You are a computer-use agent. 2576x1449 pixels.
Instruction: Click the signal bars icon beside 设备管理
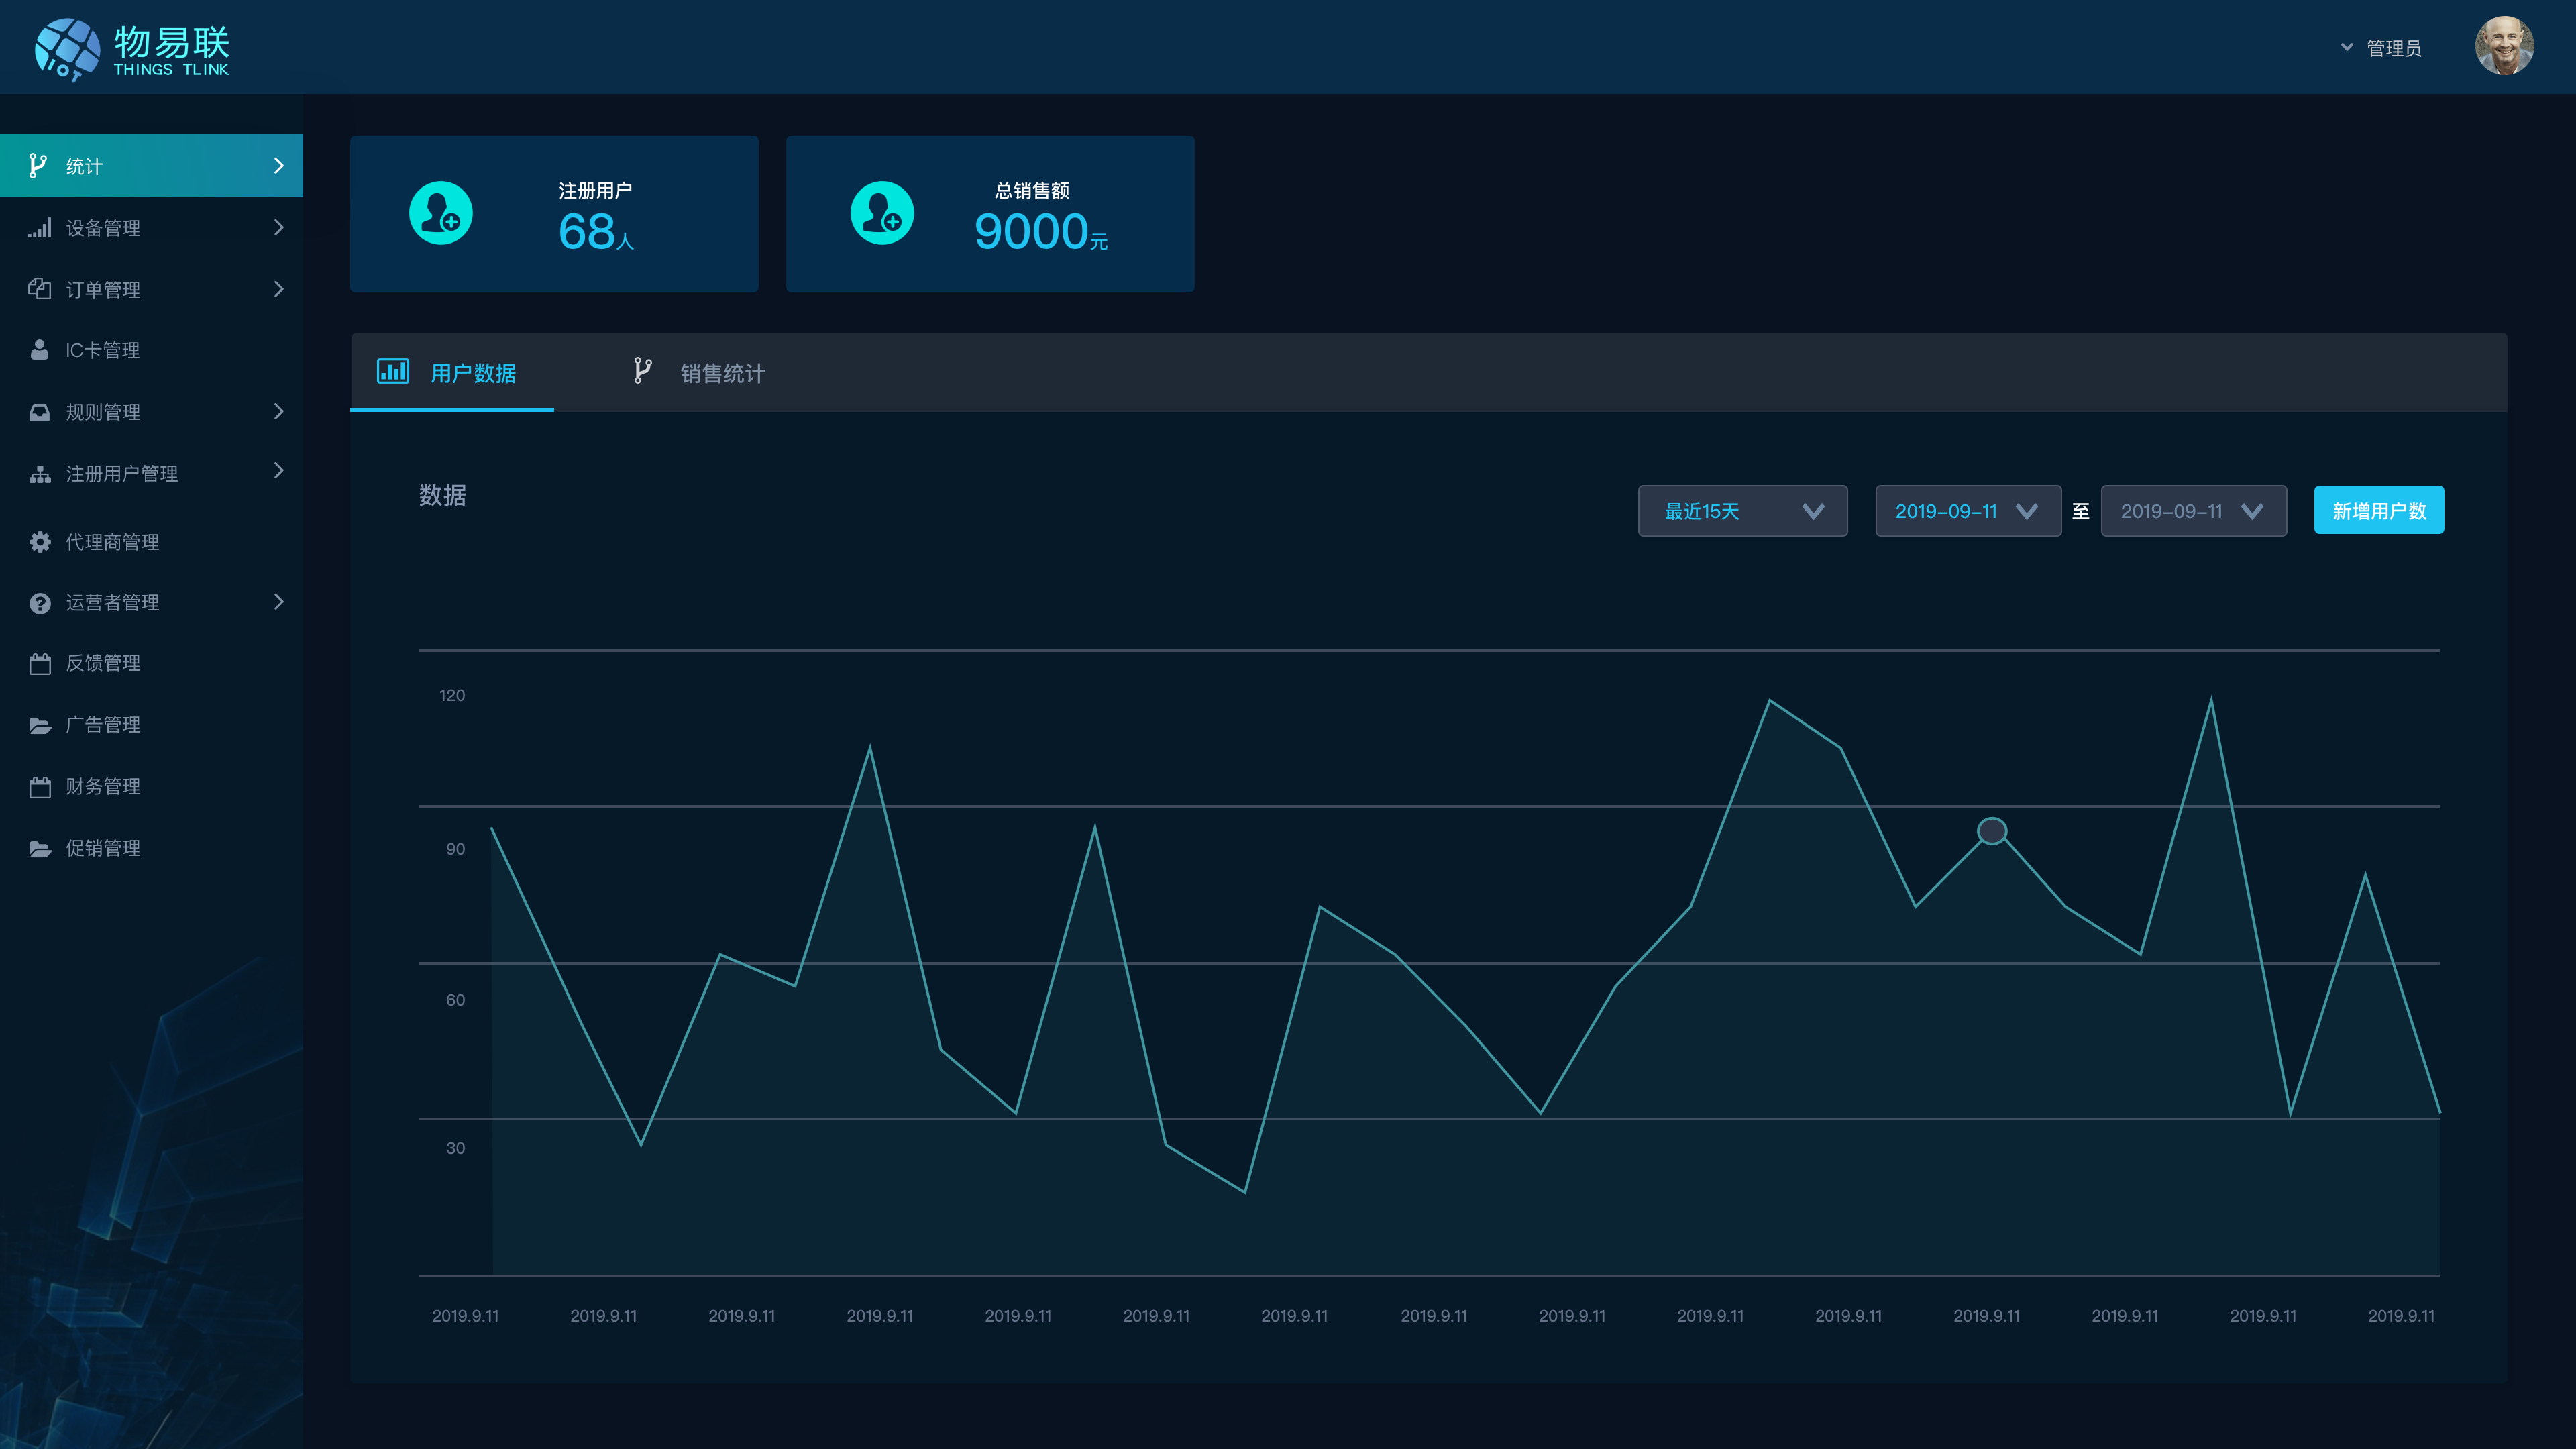click(x=40, y=228)
